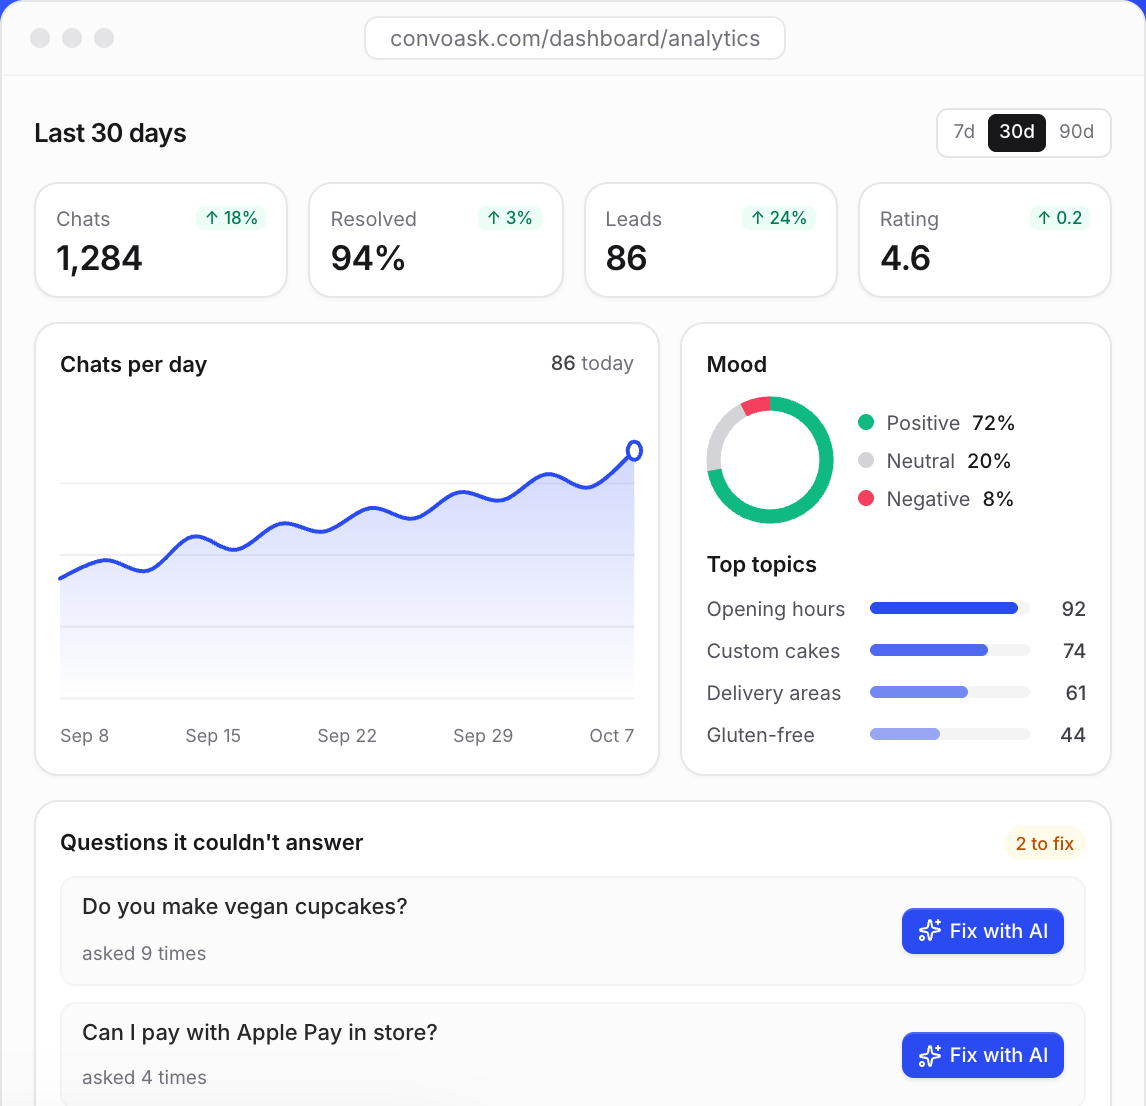Viewport: 1146px width, 1106px height.
Task: Click the 'Last 30 days' heading
Action: [x=110, y=133]
